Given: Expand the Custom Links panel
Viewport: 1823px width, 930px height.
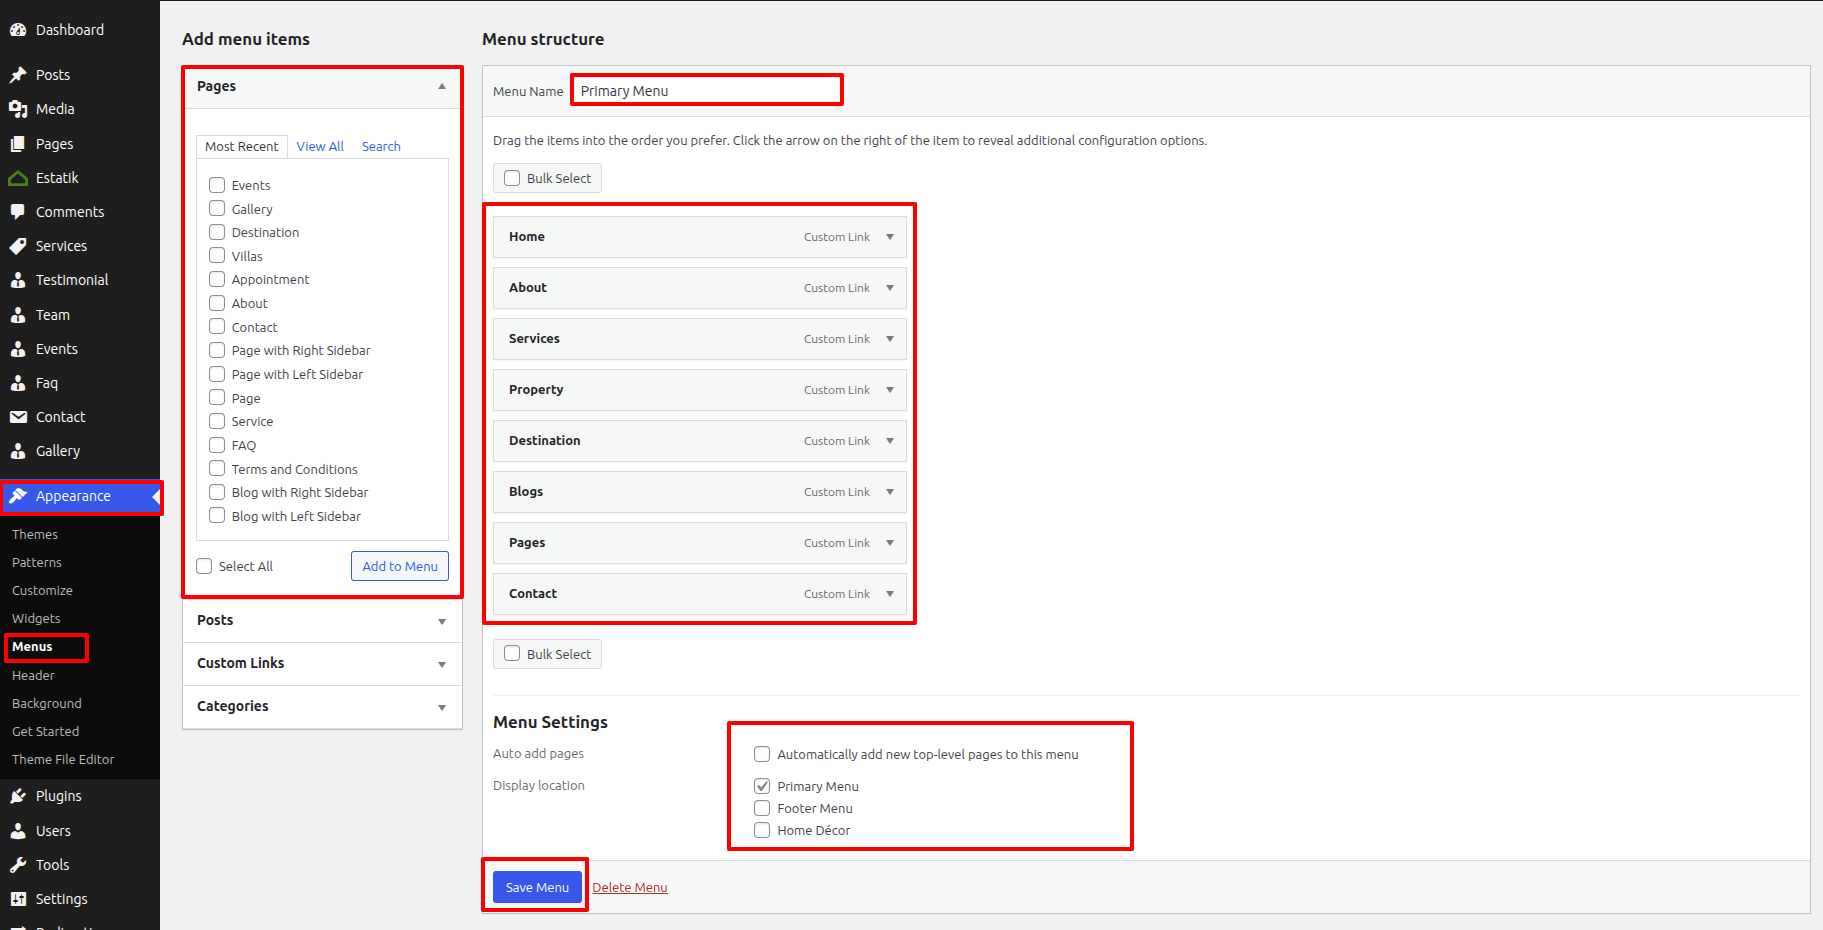Looking at the screenshot, I should point(441,664).
